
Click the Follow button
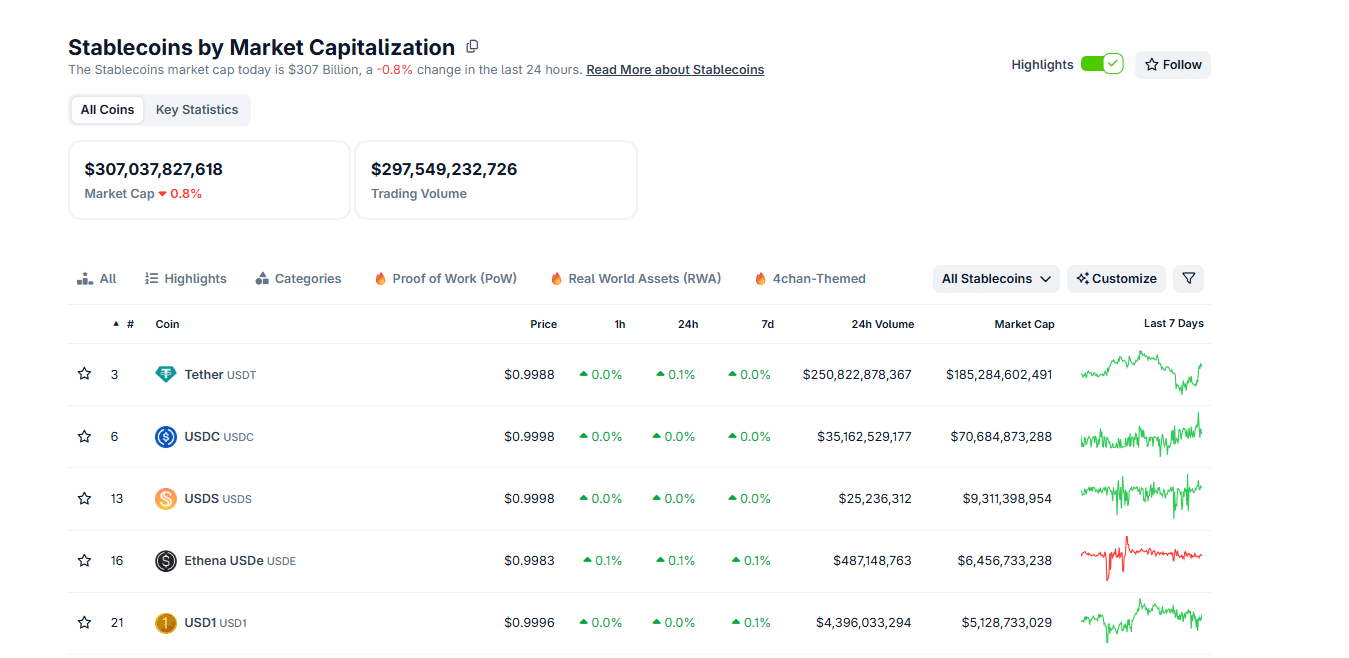coord(1172,63)
